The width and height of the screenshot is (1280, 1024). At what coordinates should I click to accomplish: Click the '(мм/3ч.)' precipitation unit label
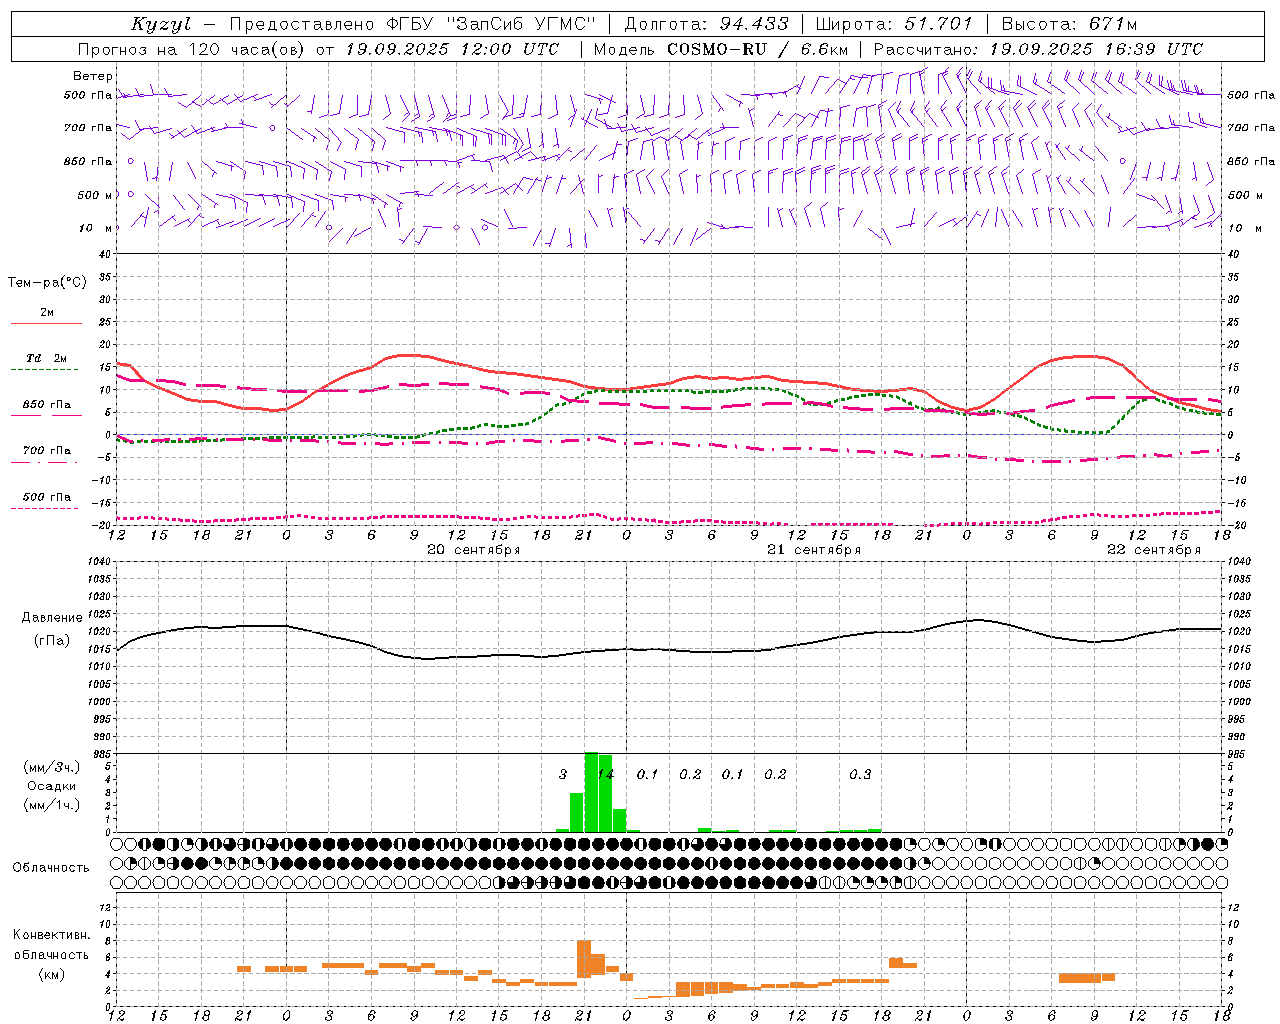pyautogui.click(x=52, y=767)
